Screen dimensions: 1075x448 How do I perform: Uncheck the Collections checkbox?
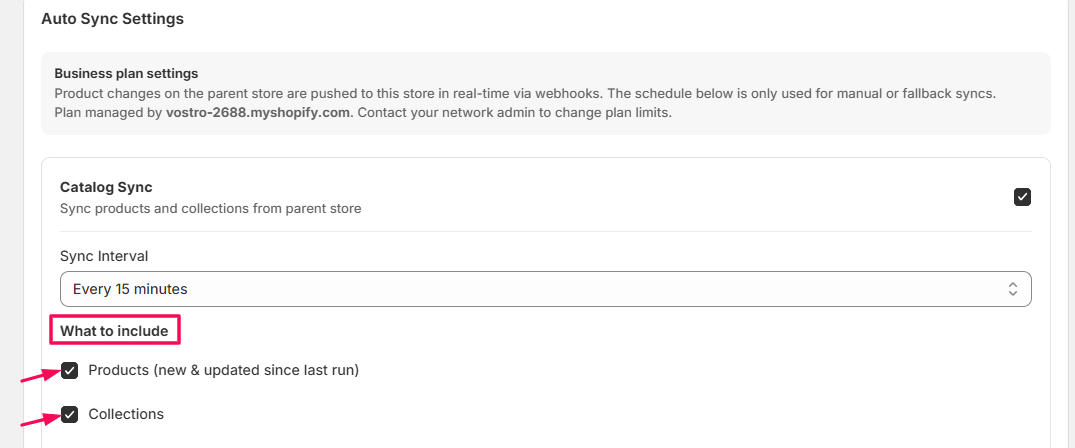click(70, 414)
